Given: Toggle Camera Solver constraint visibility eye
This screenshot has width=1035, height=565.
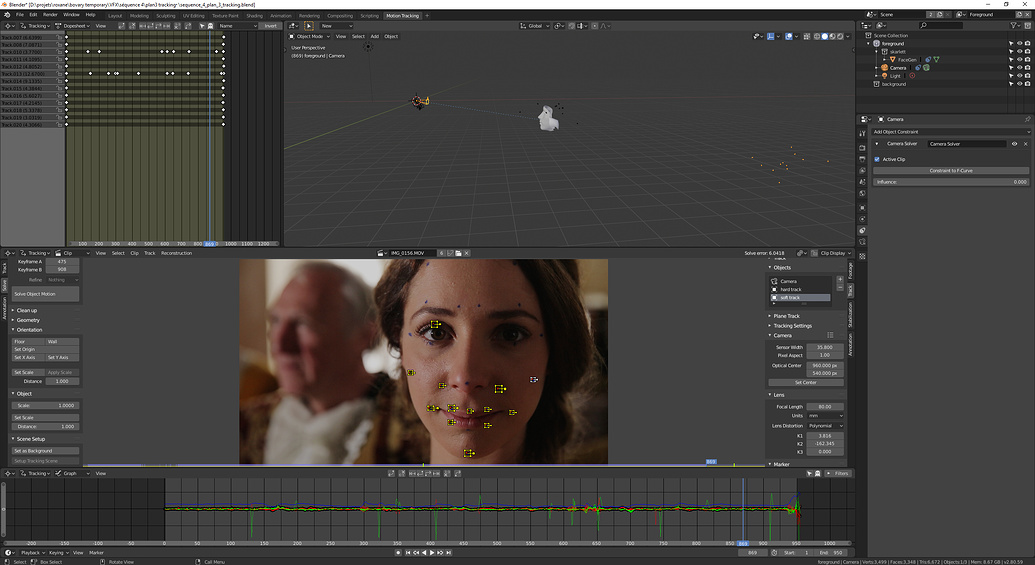Looking at the screenshot, I should click(x=1015, y=144).
